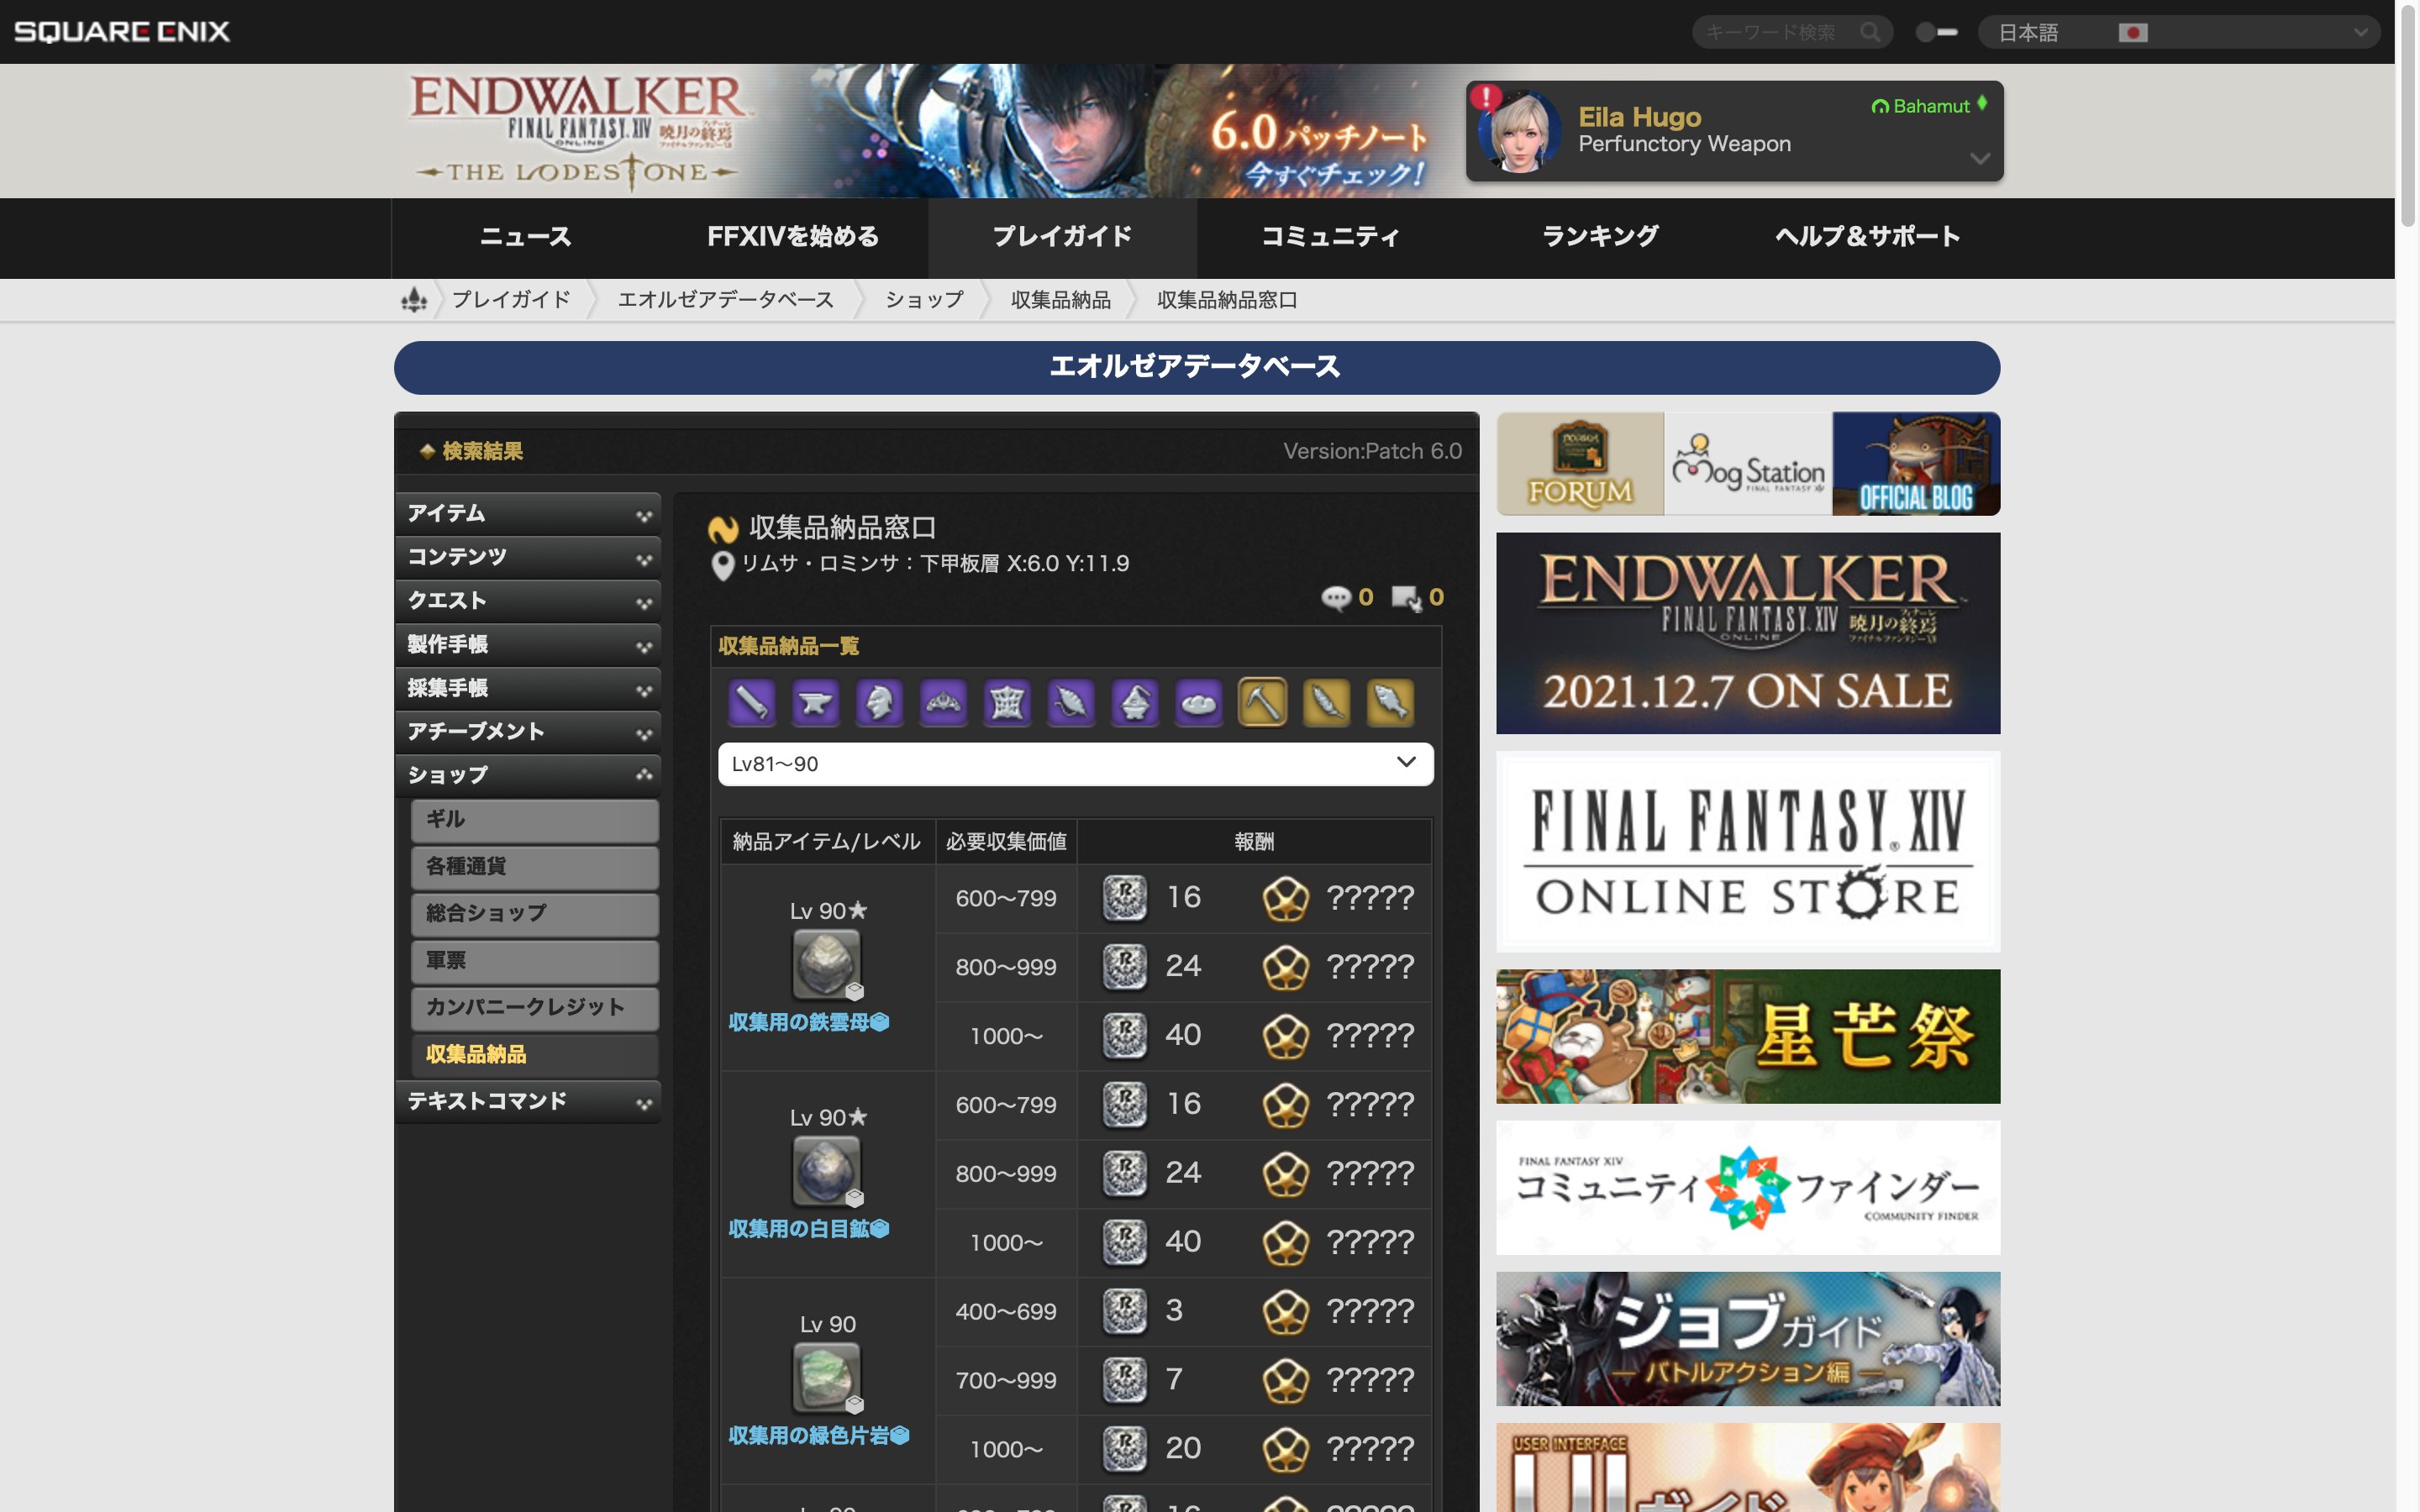Image resolution: width=2420 pixels, height=1512 pixels.
Task: Select the Botanist leaf icon
Action: coord(1327,702)
